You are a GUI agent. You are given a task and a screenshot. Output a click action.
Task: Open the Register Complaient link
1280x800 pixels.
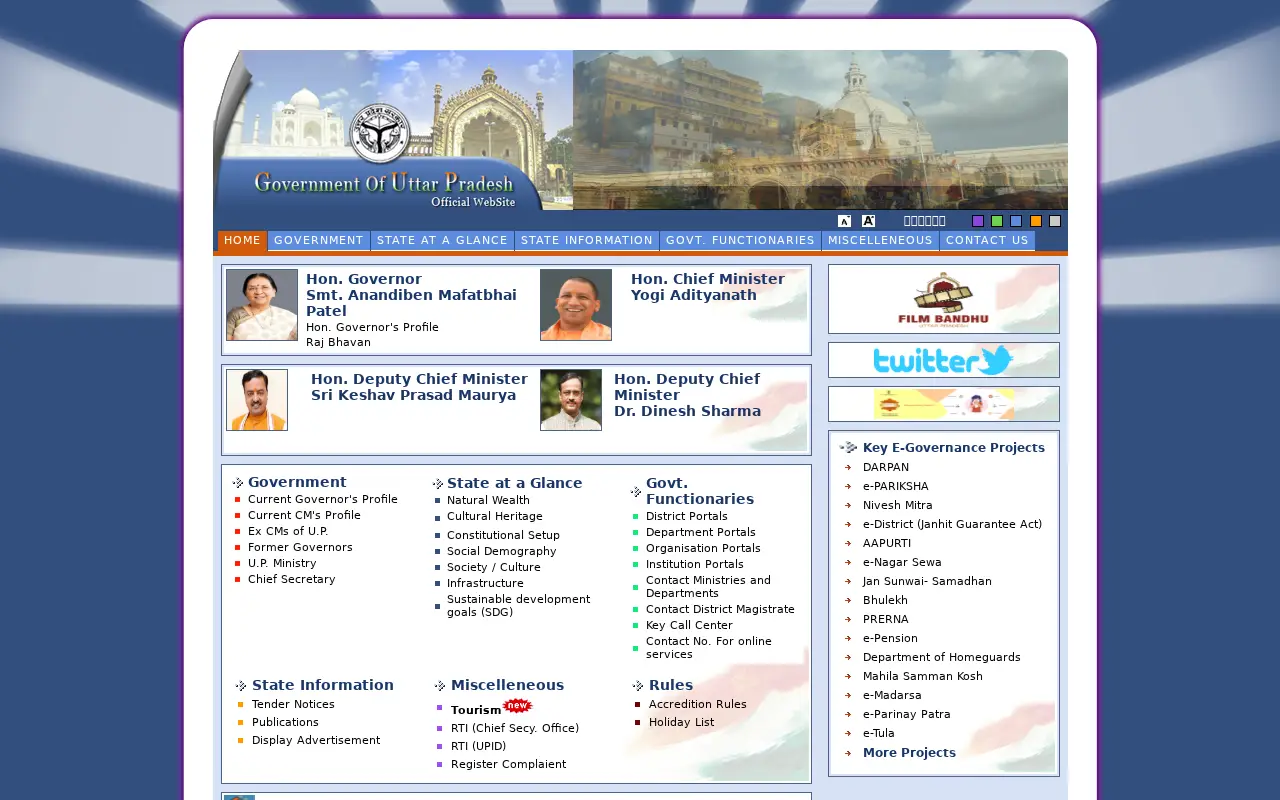point(508,765)
